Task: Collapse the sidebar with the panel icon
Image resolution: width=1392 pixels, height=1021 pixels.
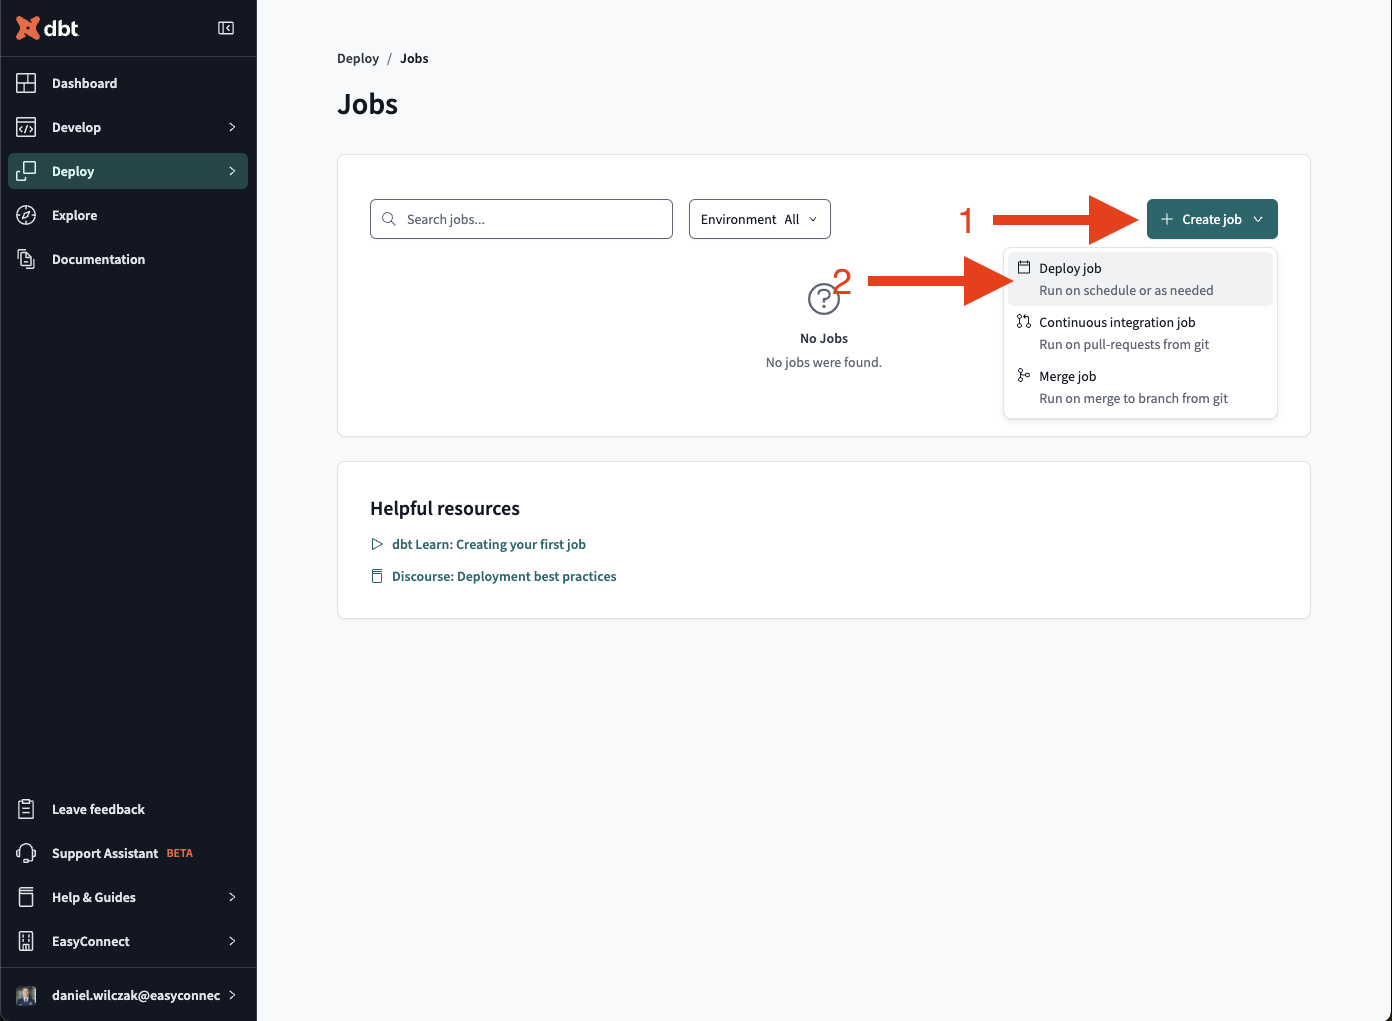Action: pos(226,28)
